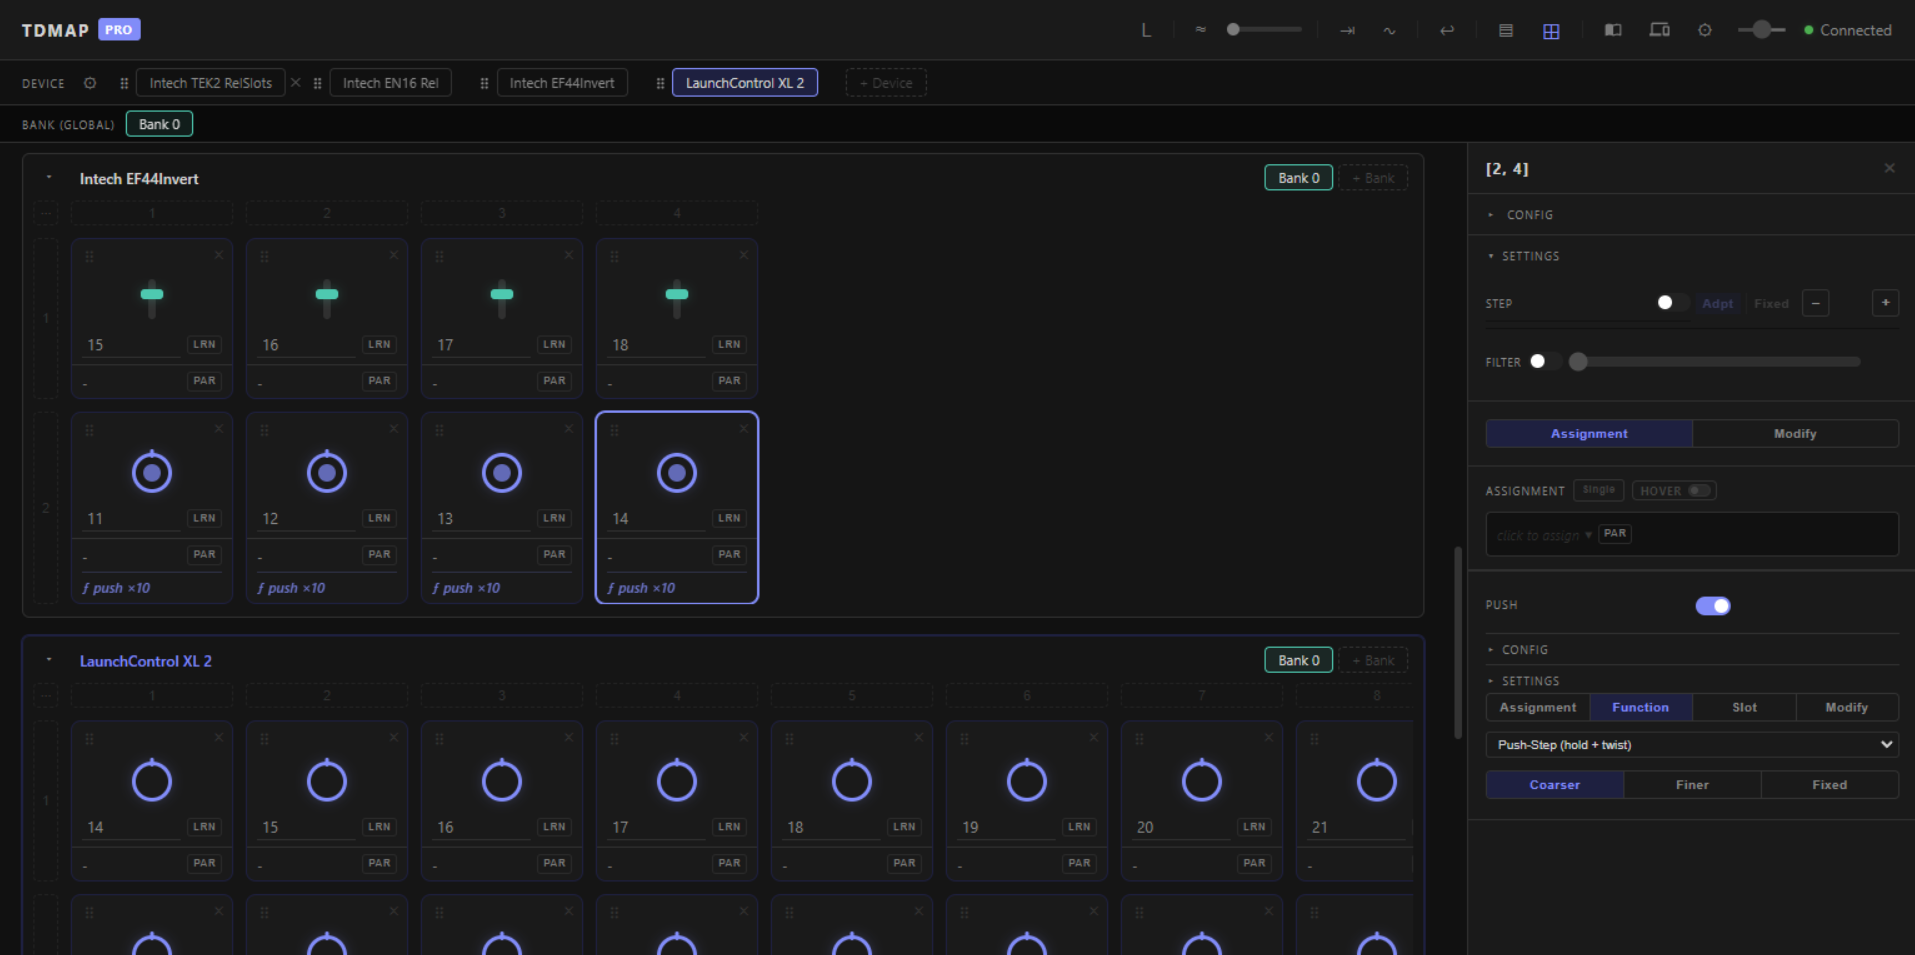
Task: Click LaunchControl knob icon numbered 19
Action: [1027, 780]
